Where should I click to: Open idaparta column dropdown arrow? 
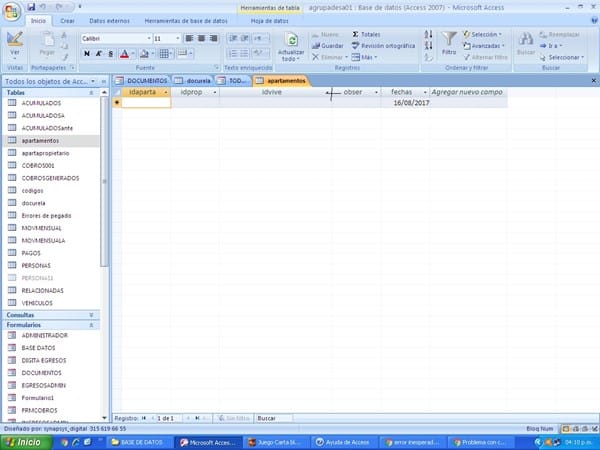pos(166,92)
